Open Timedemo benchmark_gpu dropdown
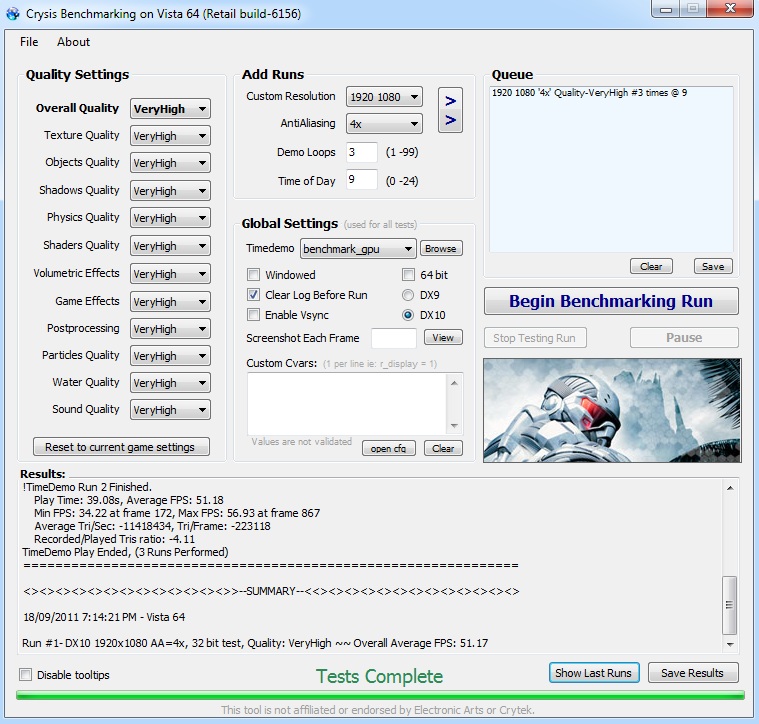This screenshot has width=759, height=724. [x=358, y=249]
